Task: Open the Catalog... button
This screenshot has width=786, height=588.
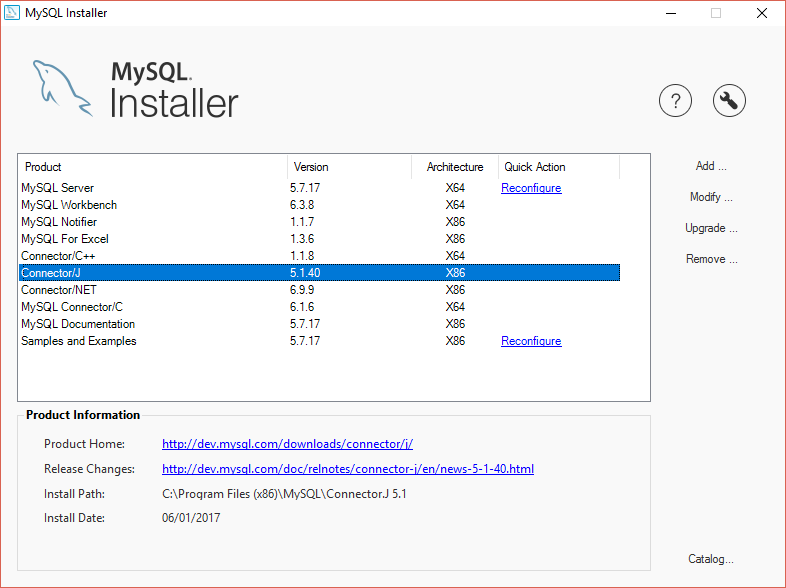Action: click(711, 559)
